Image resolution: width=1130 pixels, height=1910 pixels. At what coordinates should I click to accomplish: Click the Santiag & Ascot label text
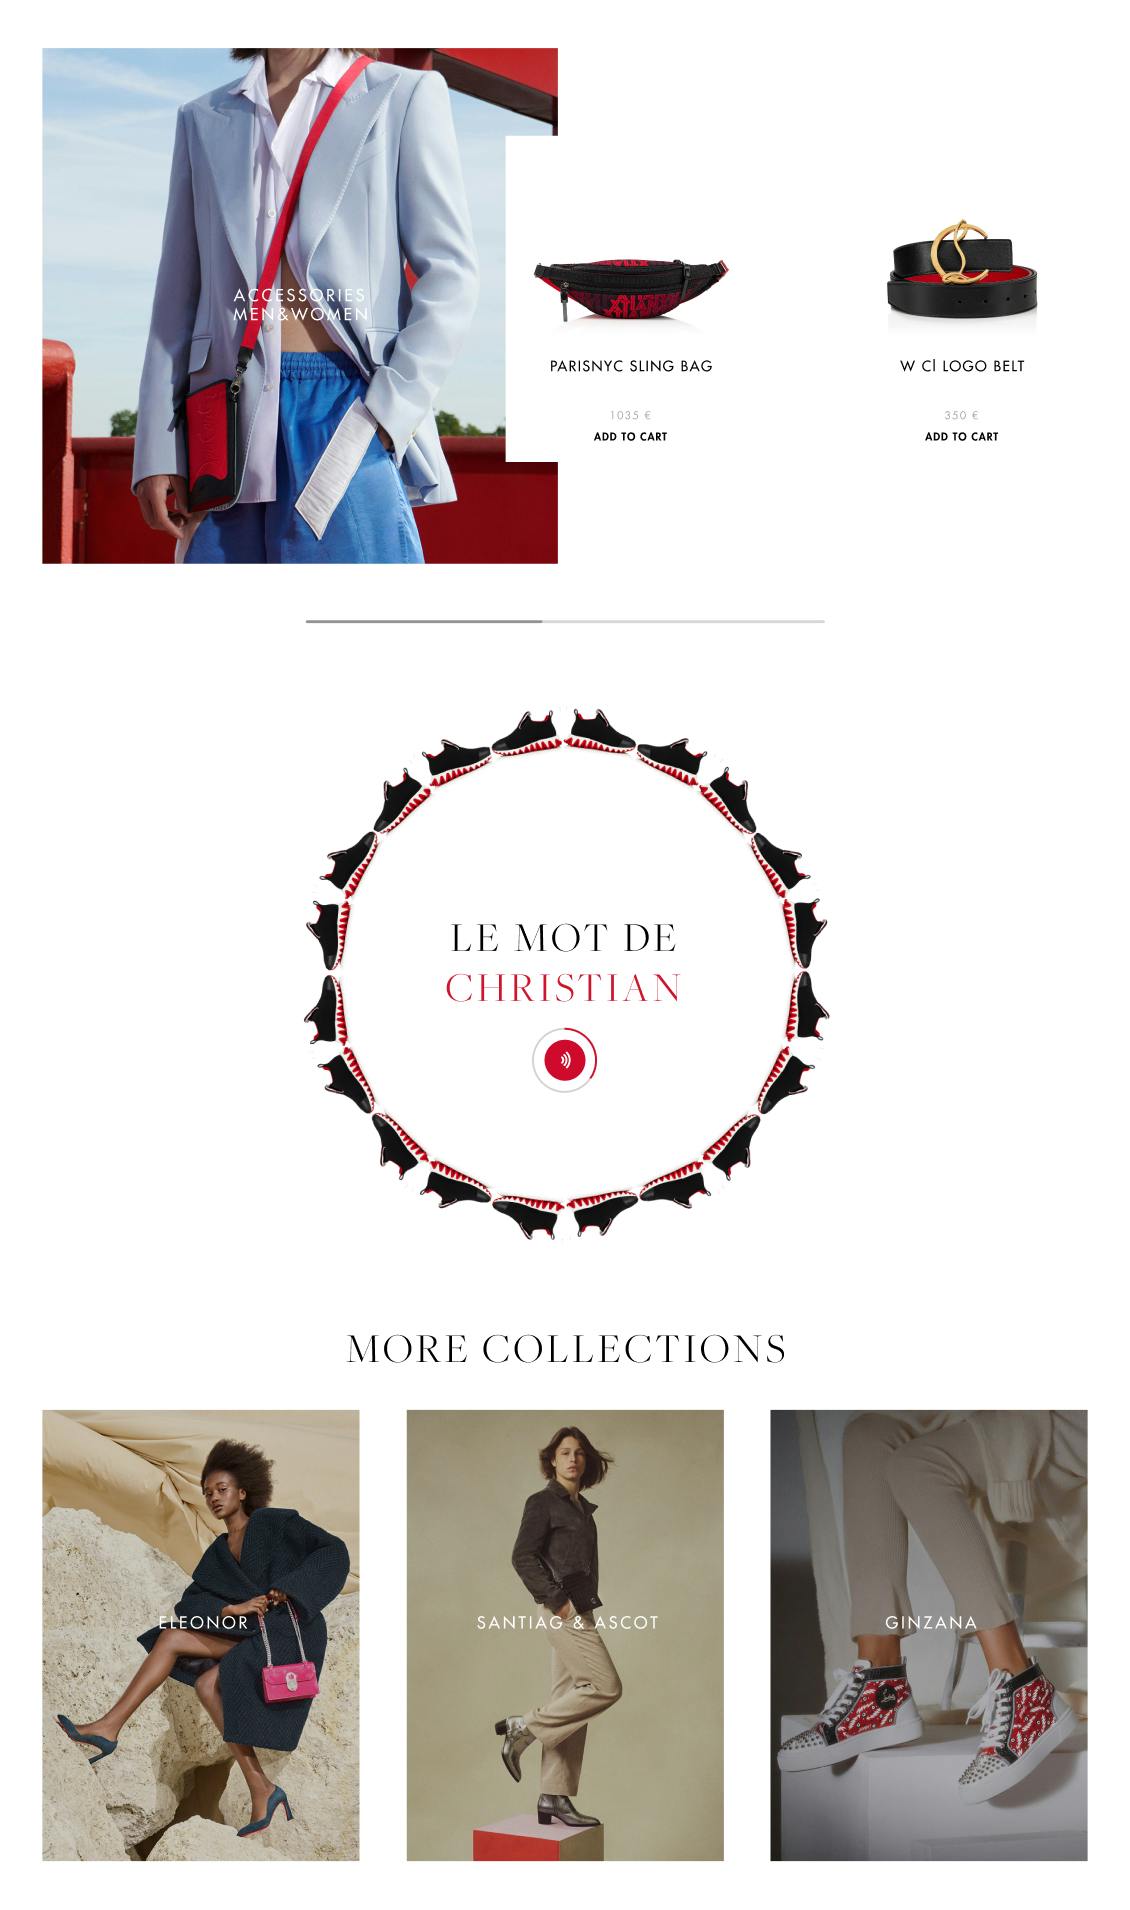click(x=568, y=1623)
